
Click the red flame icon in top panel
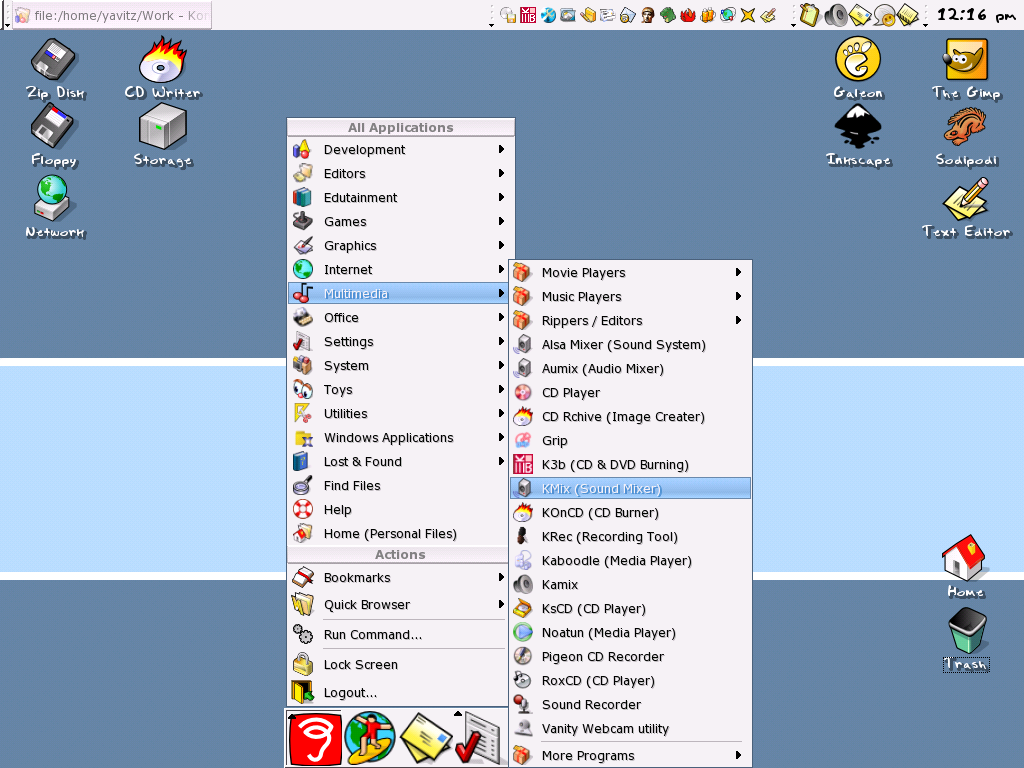click(x=687, y=14)
